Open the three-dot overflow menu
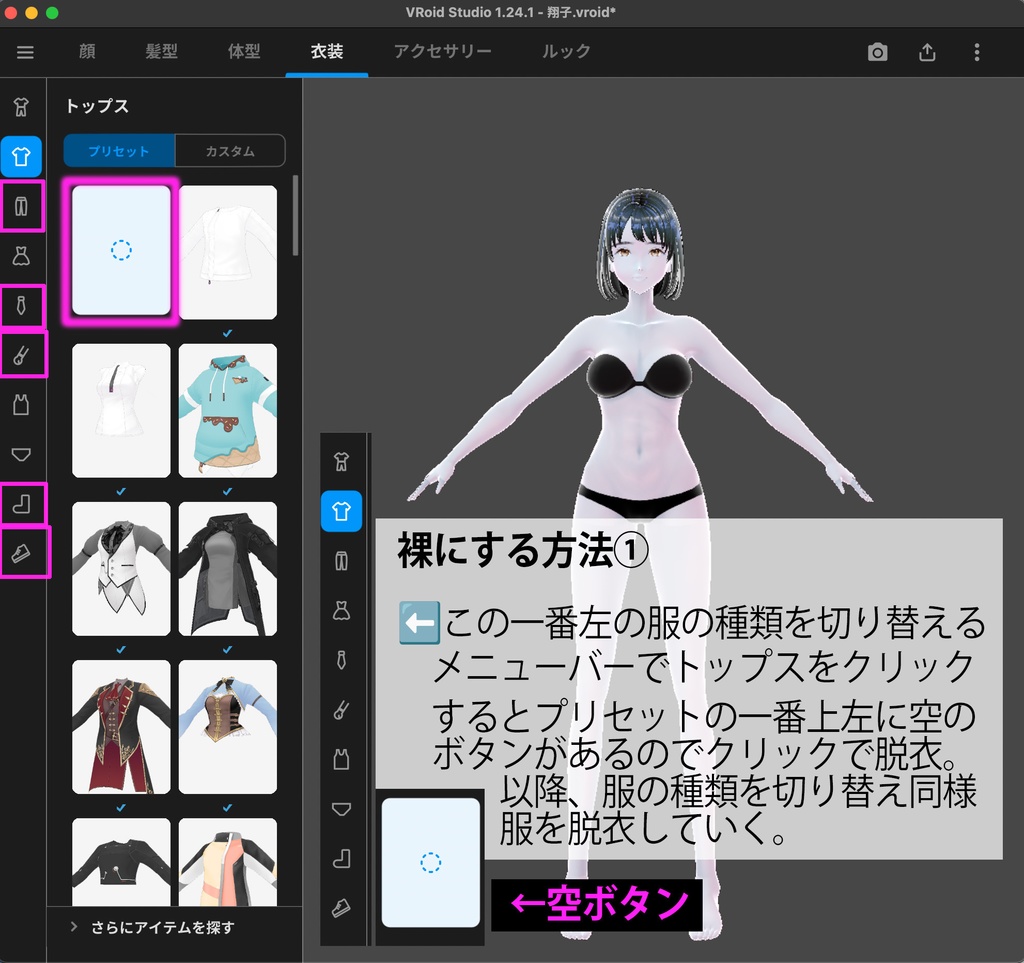The image size is (1024, 963). point(976,52)
